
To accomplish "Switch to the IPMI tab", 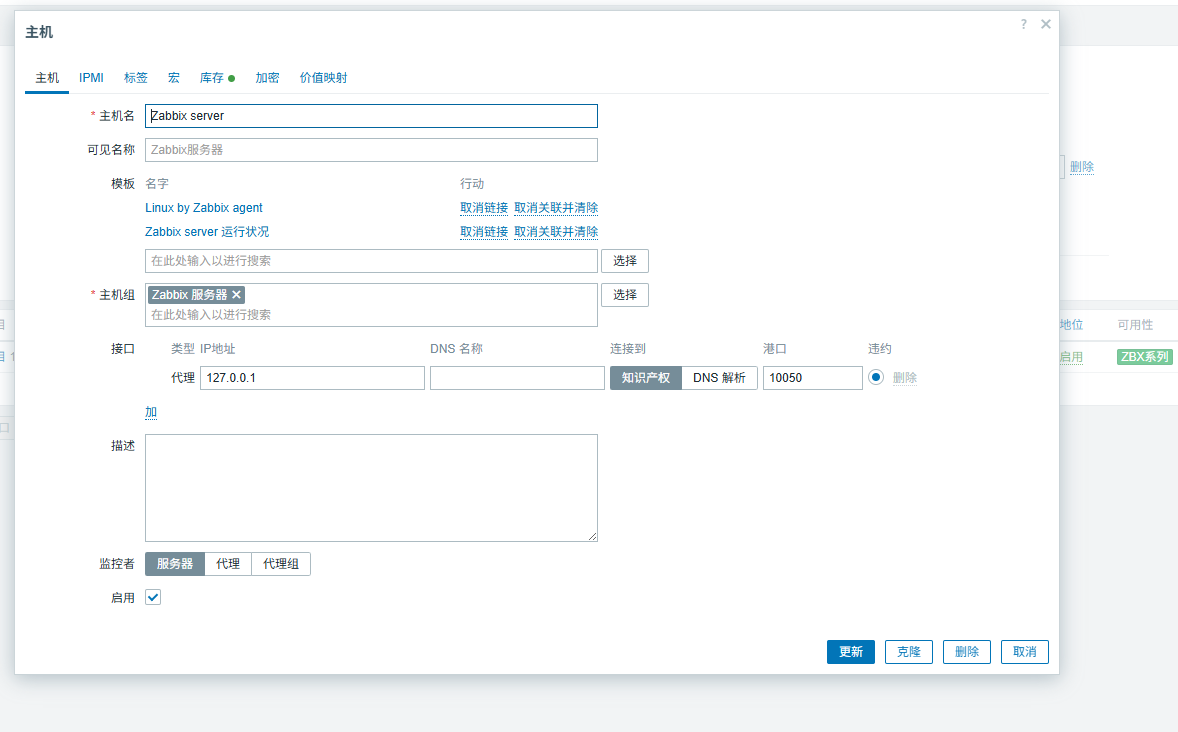I will 92,78.
